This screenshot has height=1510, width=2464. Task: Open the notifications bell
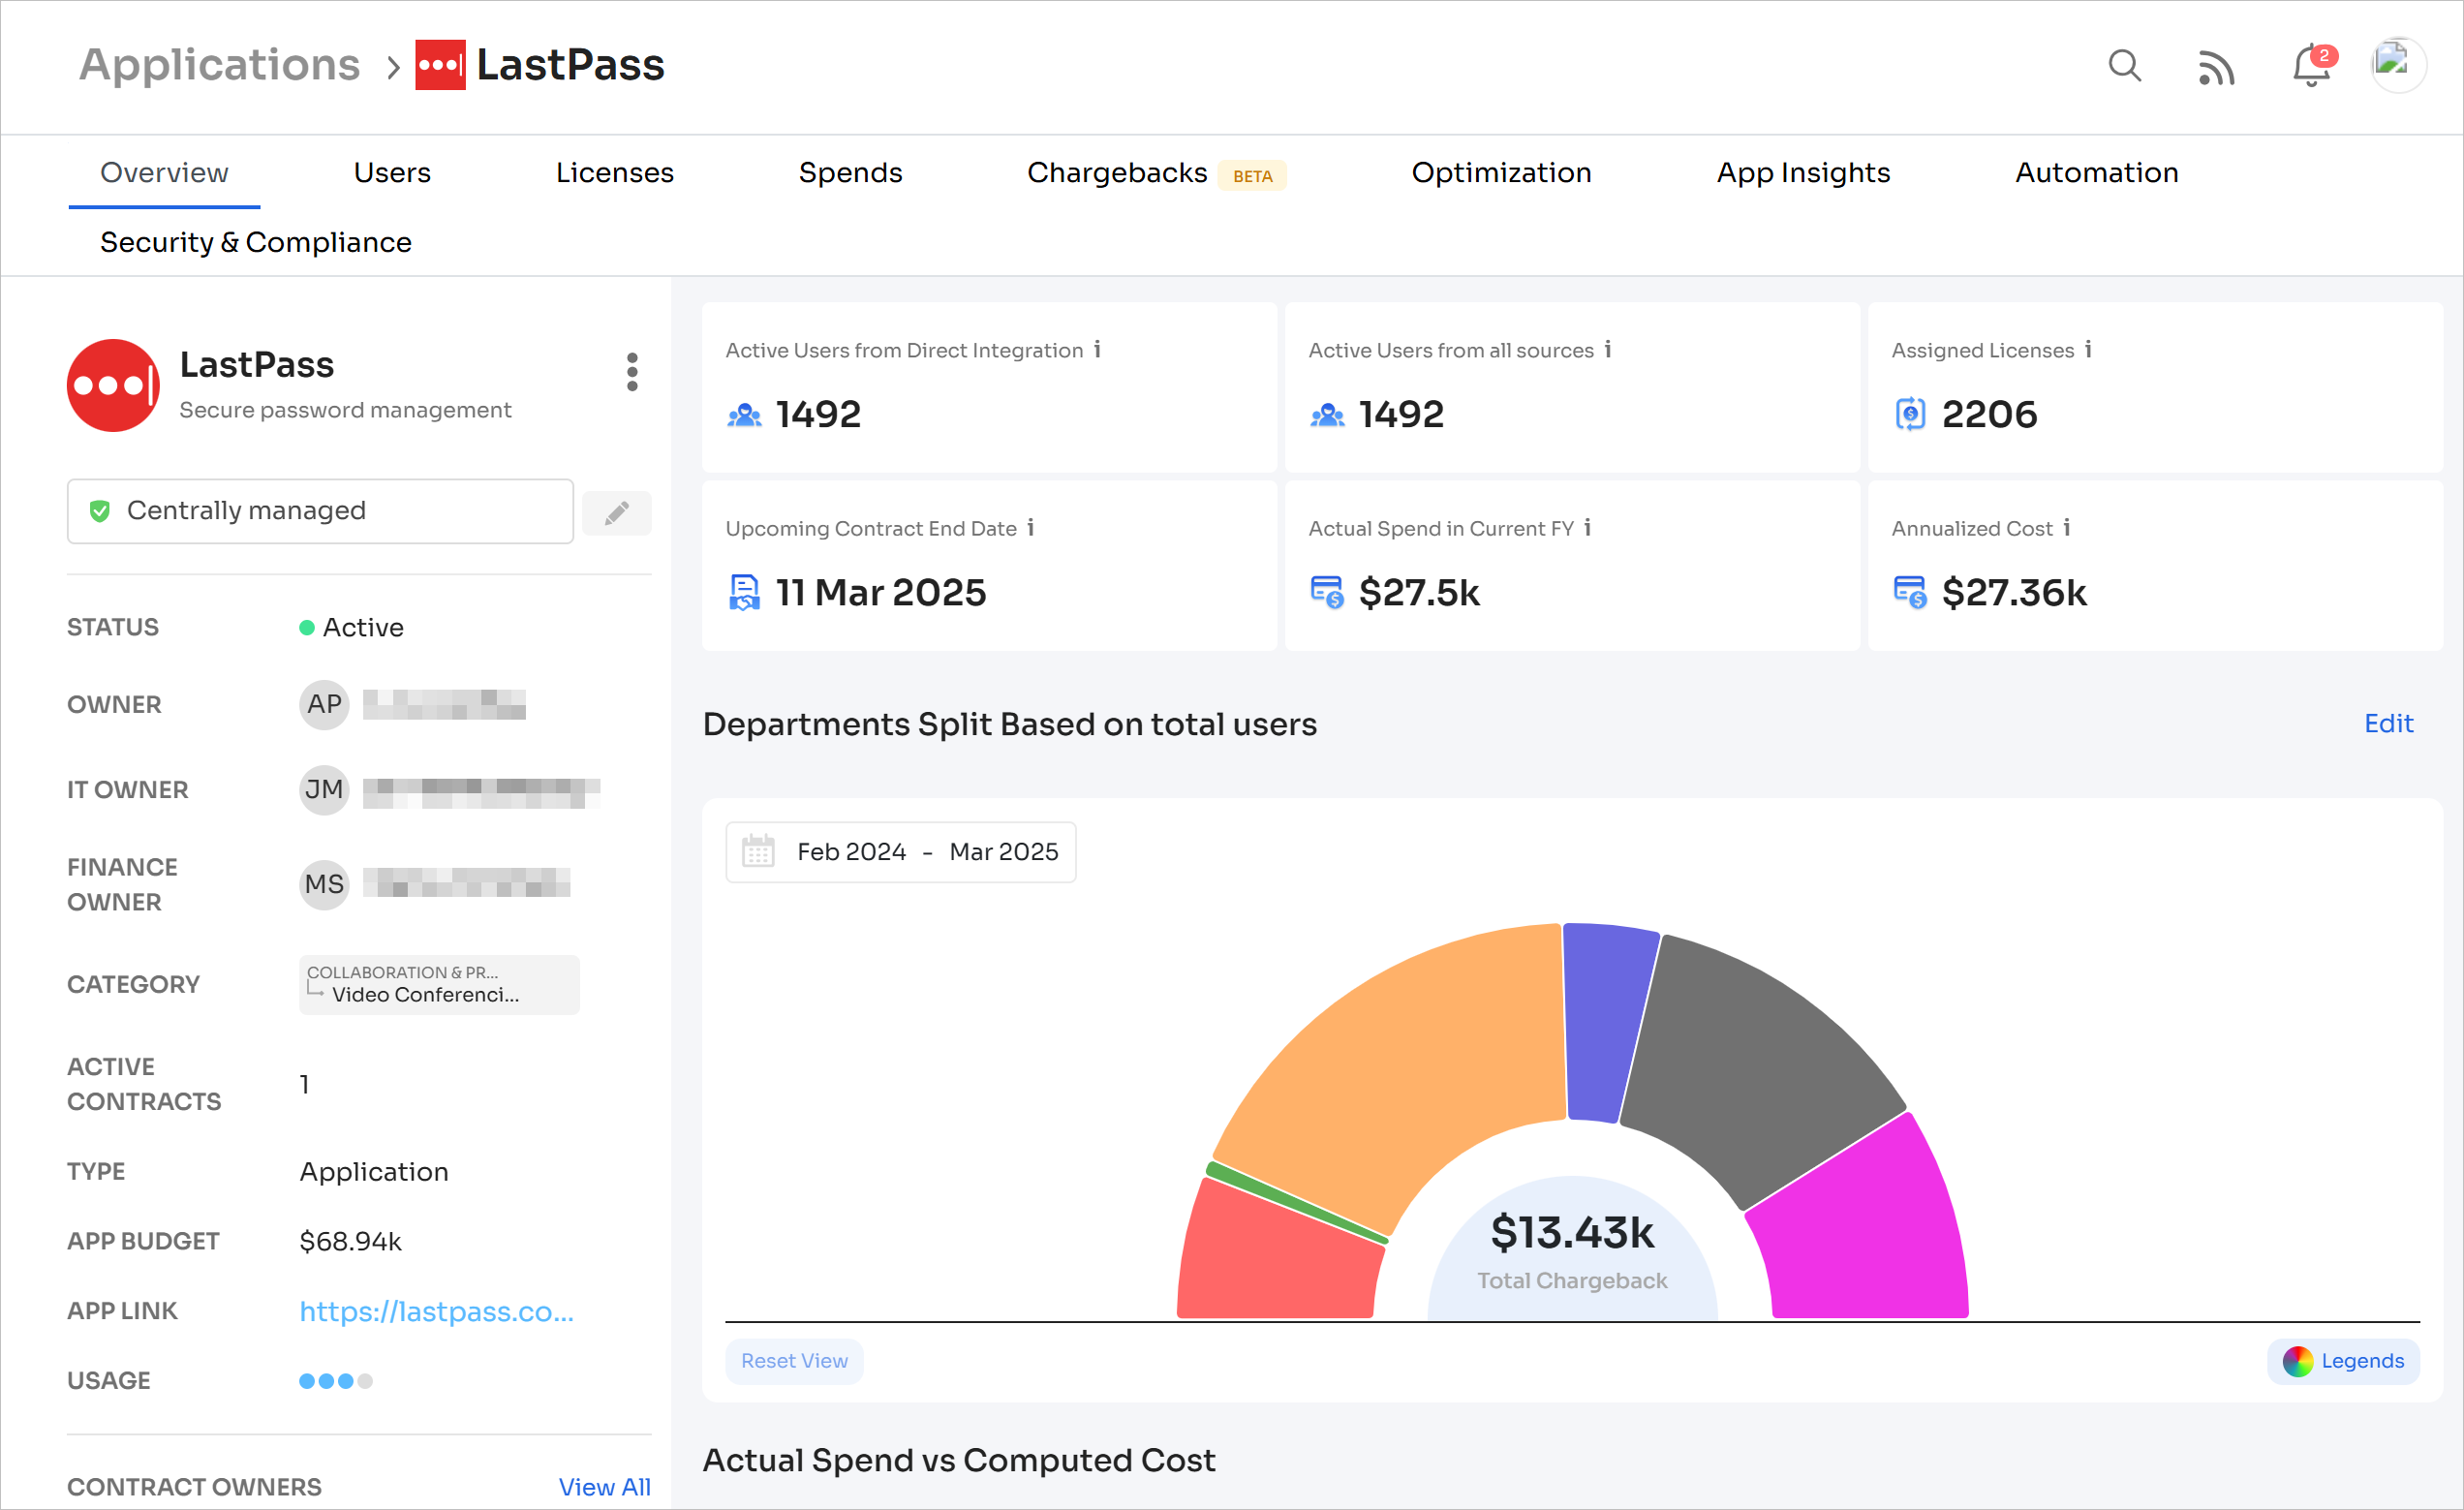tap(2311, 67)
